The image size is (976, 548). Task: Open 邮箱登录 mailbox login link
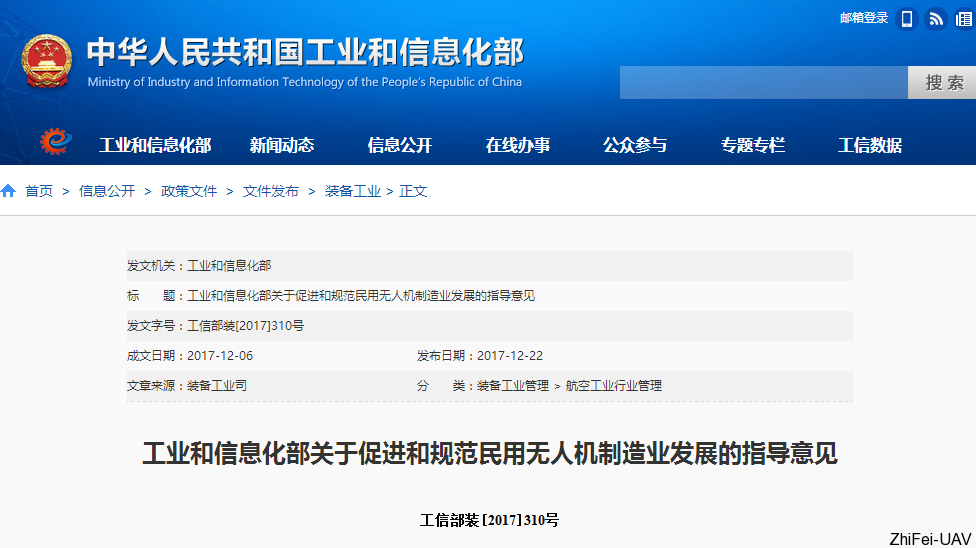[x=864, y=18]
